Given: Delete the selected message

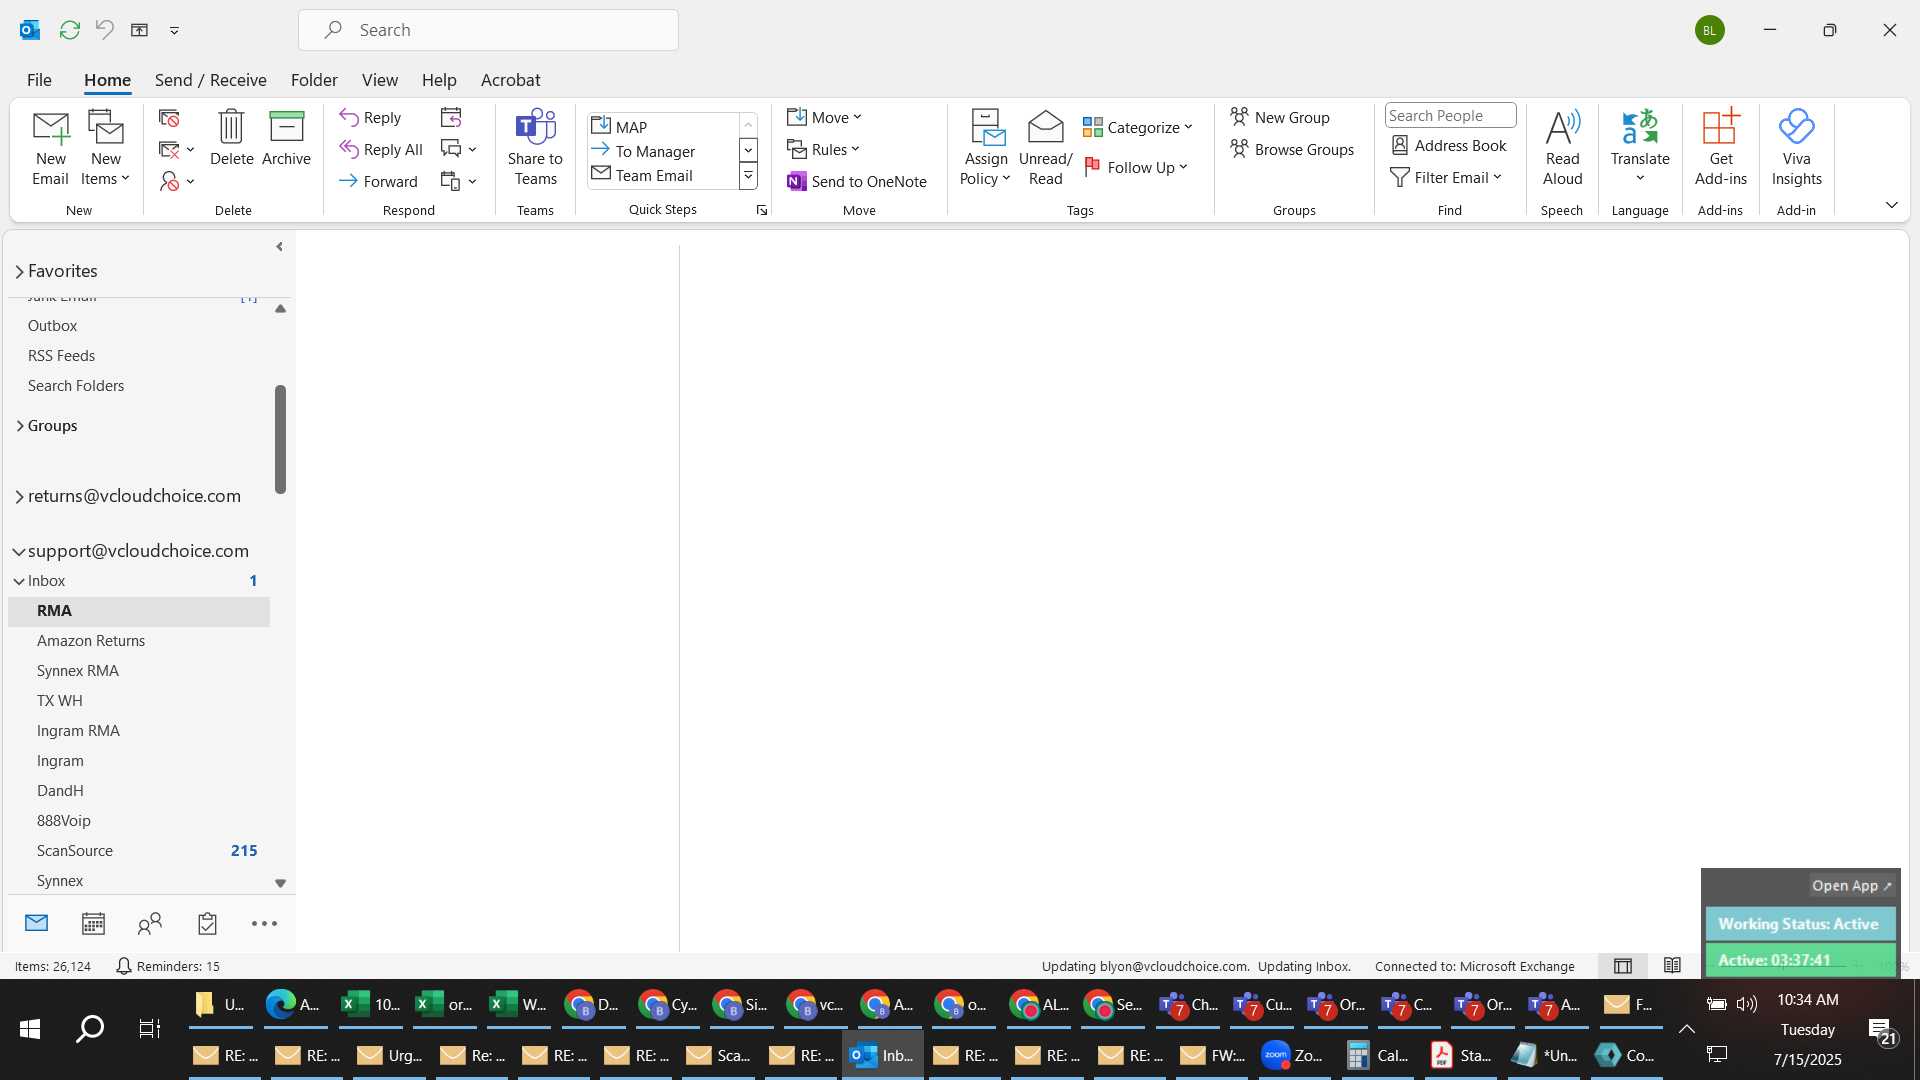Looking at the screenshot, I should tap(231, 138).
